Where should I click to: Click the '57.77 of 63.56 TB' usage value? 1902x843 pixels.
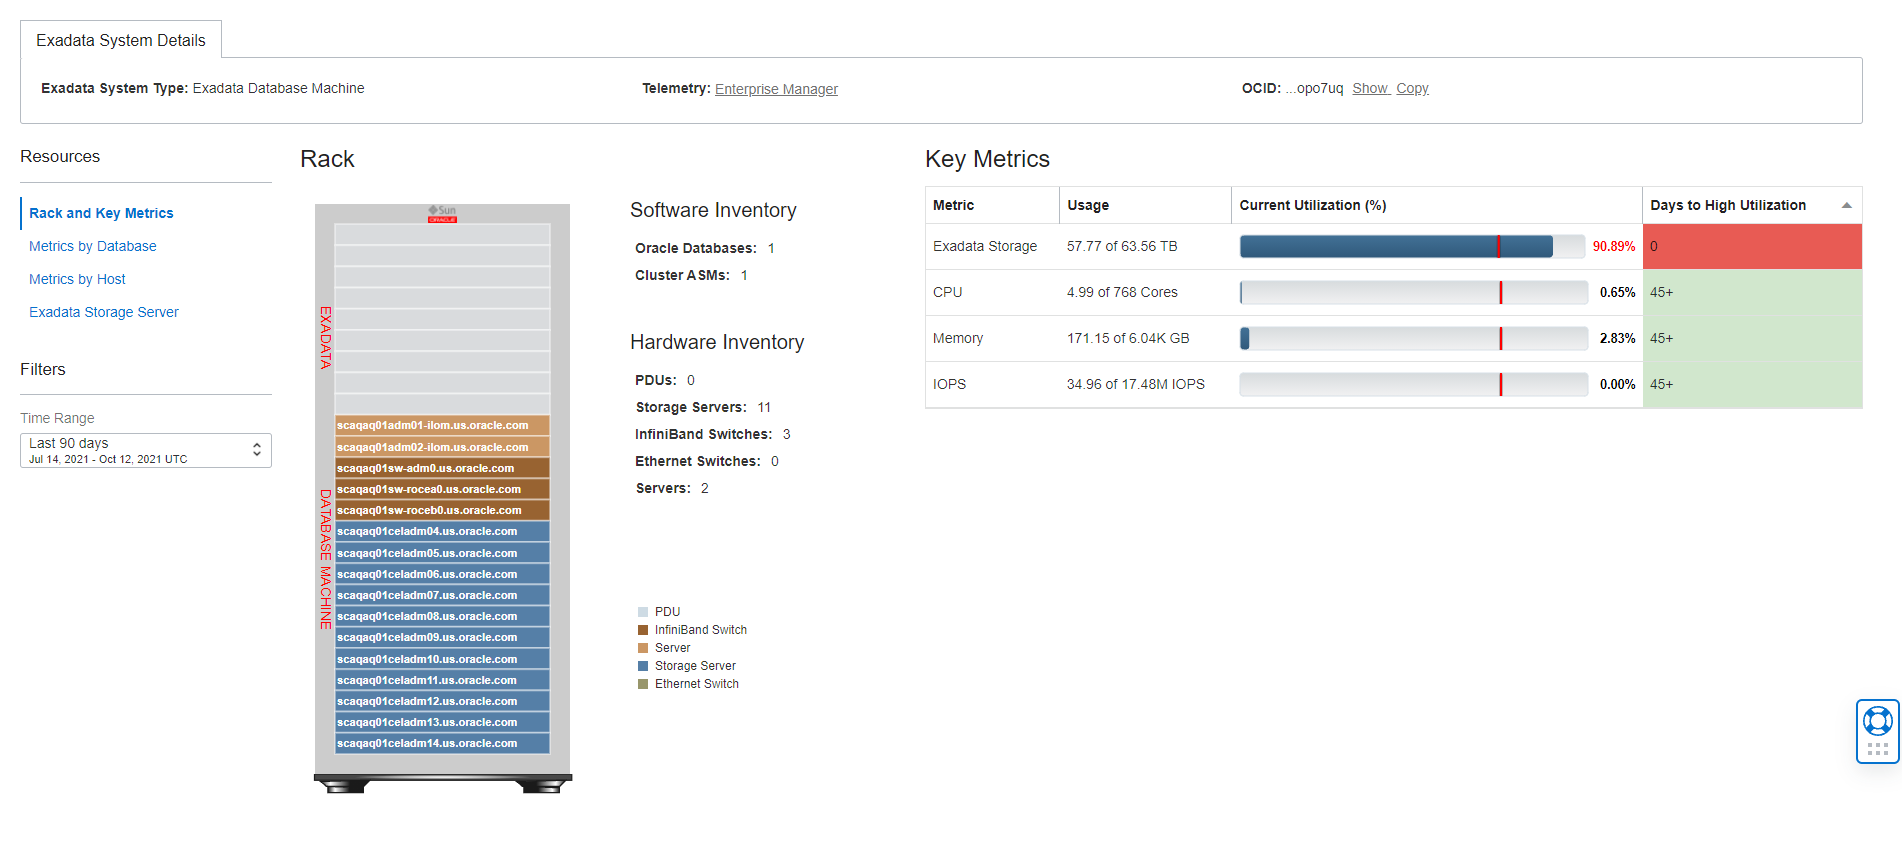click(x=1122, y=246)
